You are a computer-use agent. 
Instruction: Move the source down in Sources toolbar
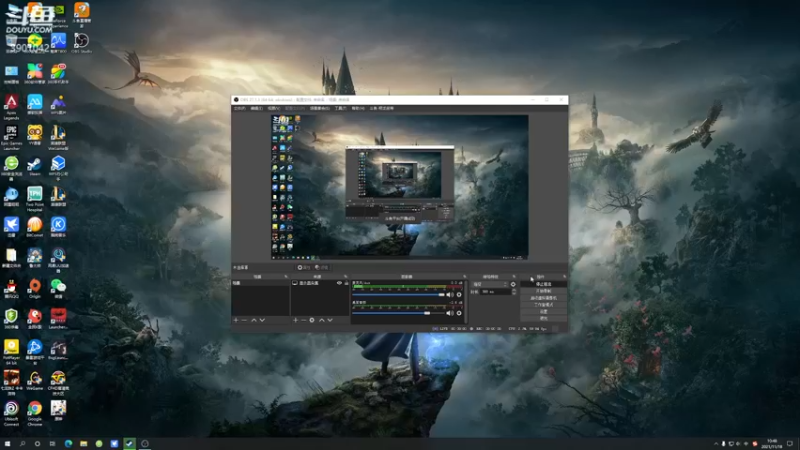coord(330,320)
